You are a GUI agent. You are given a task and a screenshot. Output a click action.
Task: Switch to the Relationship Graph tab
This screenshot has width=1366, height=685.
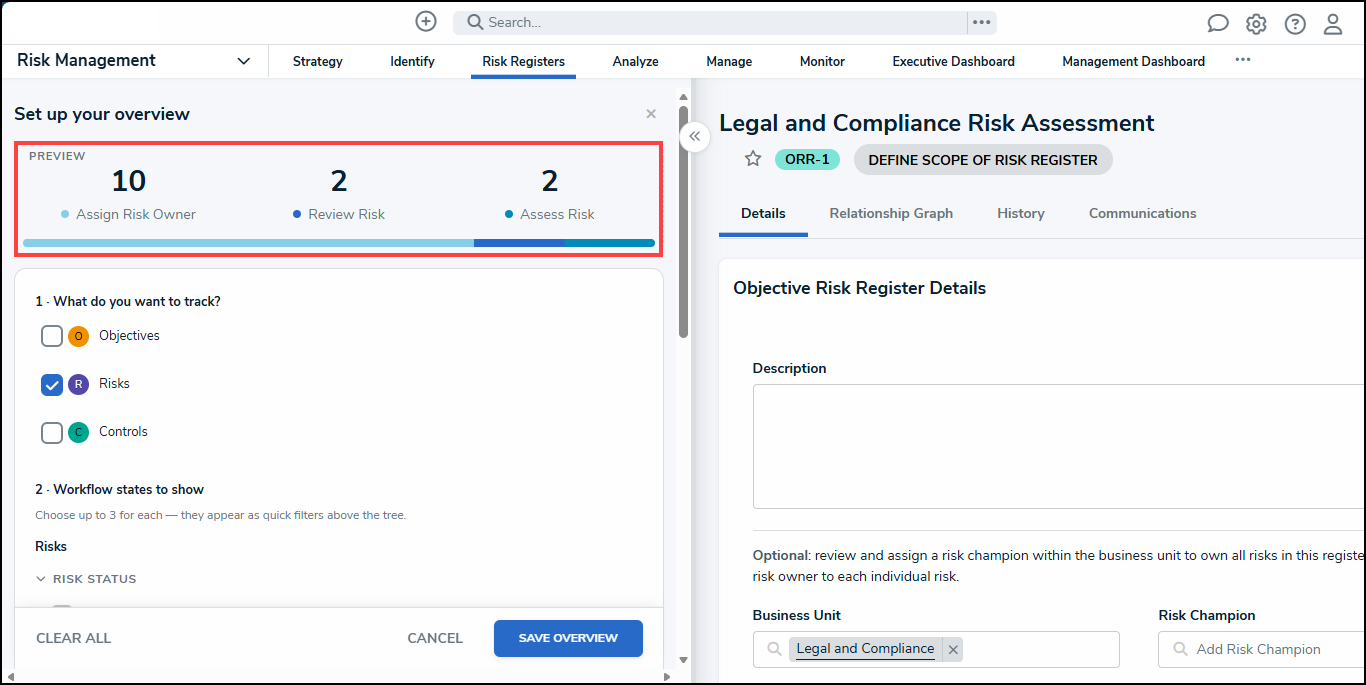891,214
